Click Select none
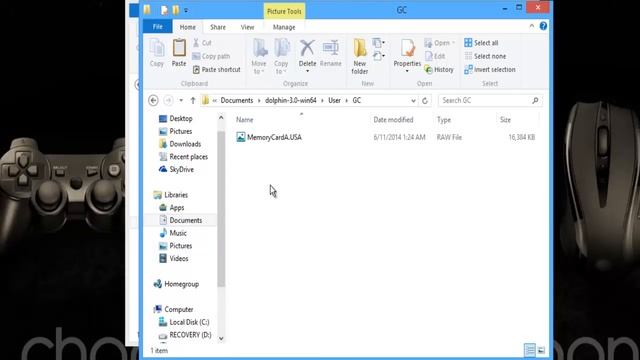 click(x=485, y=56)
